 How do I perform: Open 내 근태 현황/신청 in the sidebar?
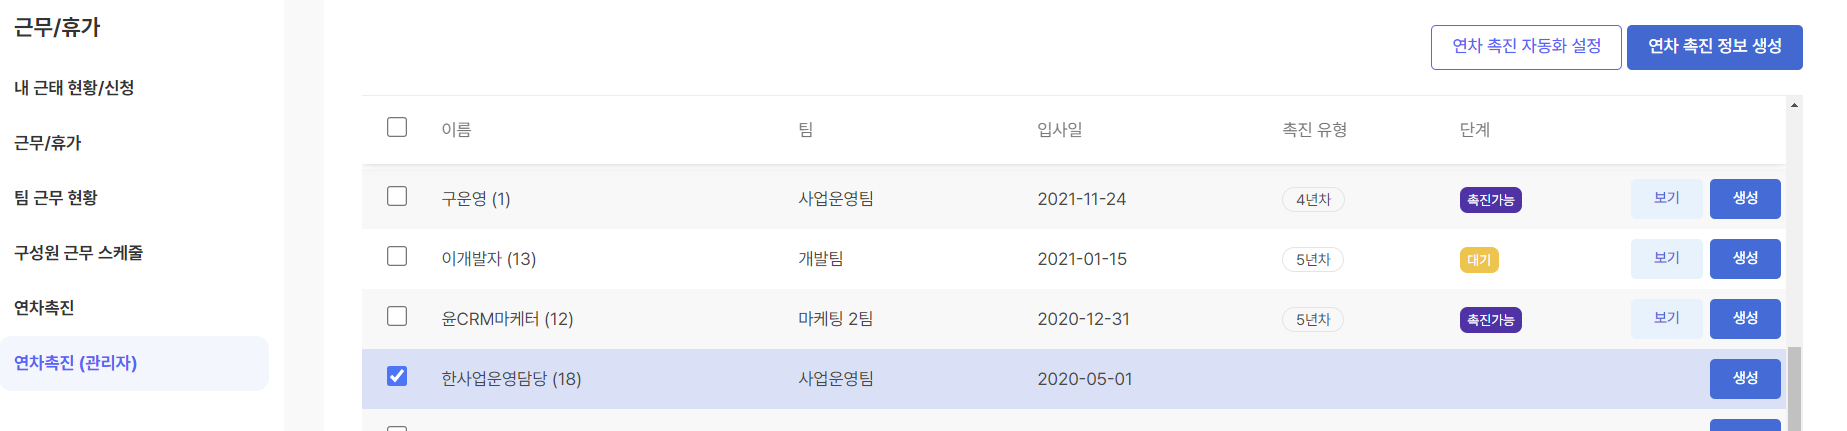point(74,88)
